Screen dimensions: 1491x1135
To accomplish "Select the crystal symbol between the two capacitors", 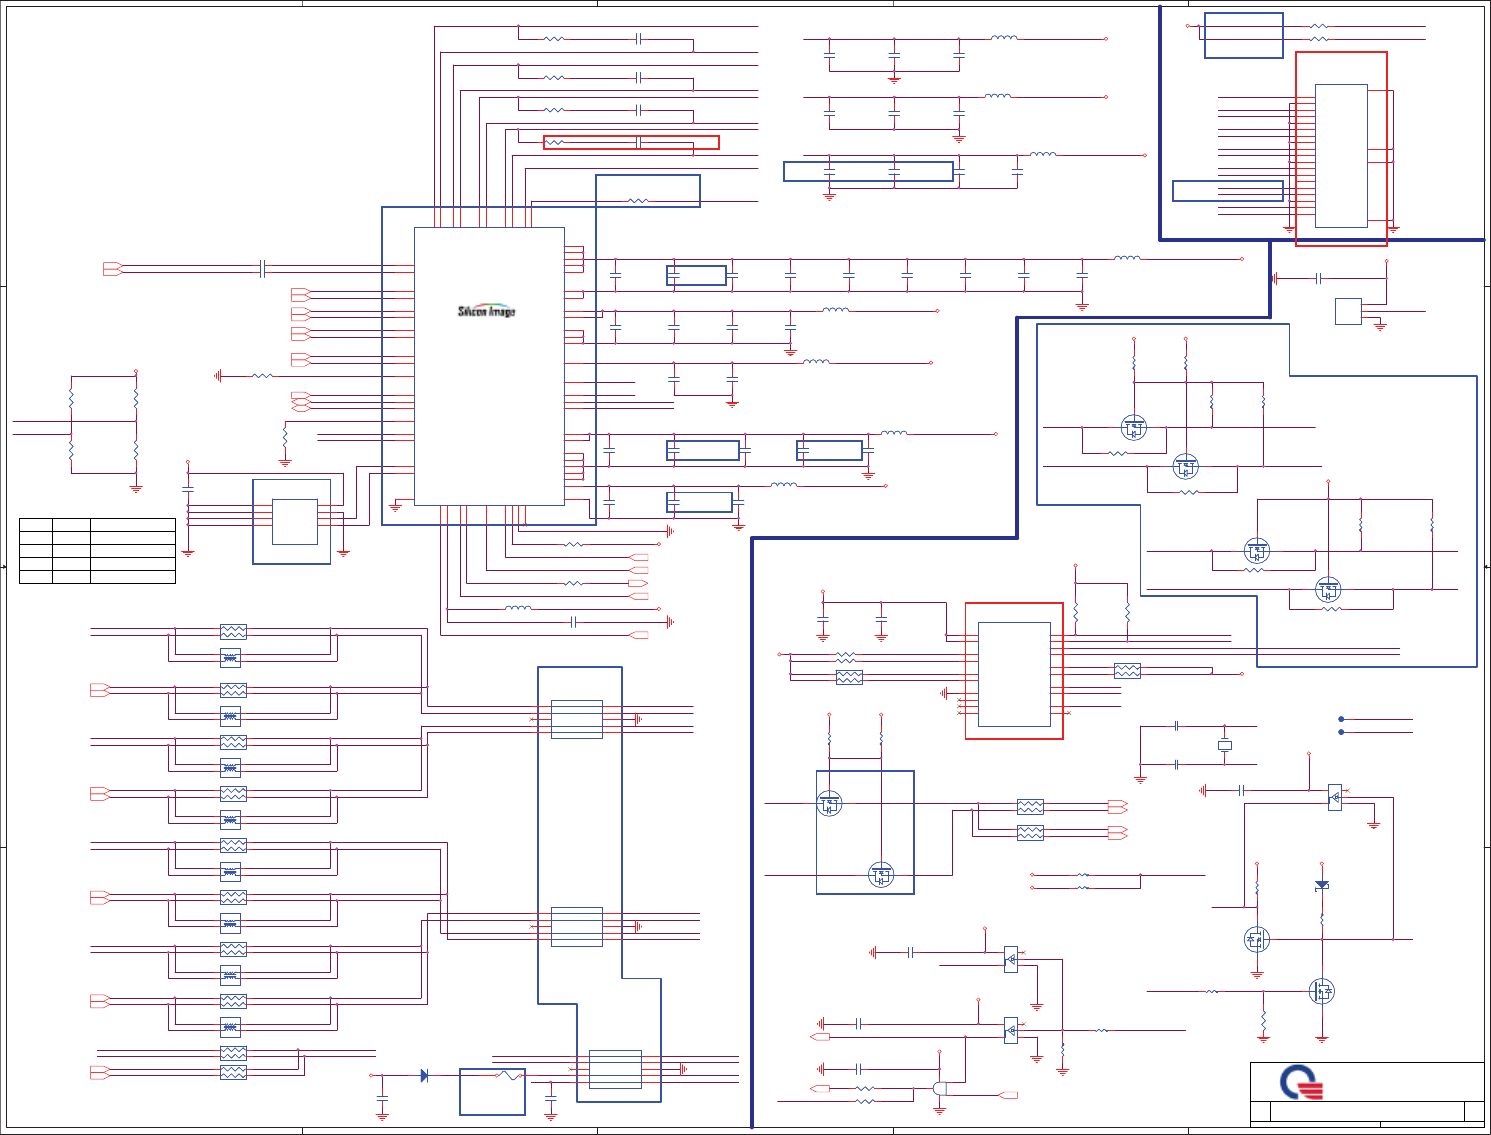I will (x=1224, y=745).
